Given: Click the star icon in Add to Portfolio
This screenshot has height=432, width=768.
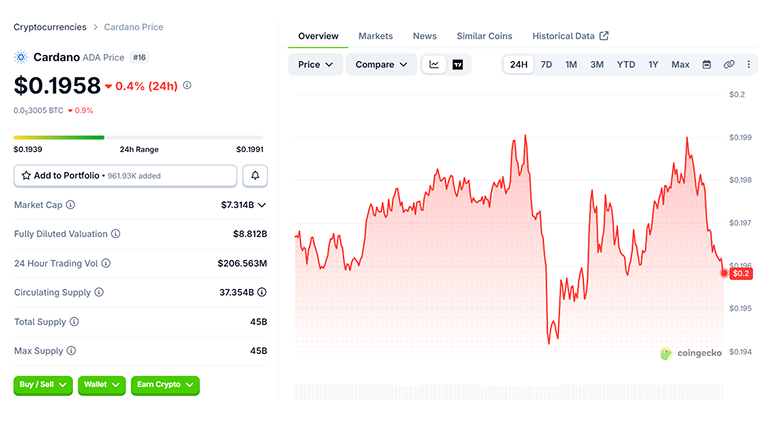Looking at the screenshot, I should 26,175.
